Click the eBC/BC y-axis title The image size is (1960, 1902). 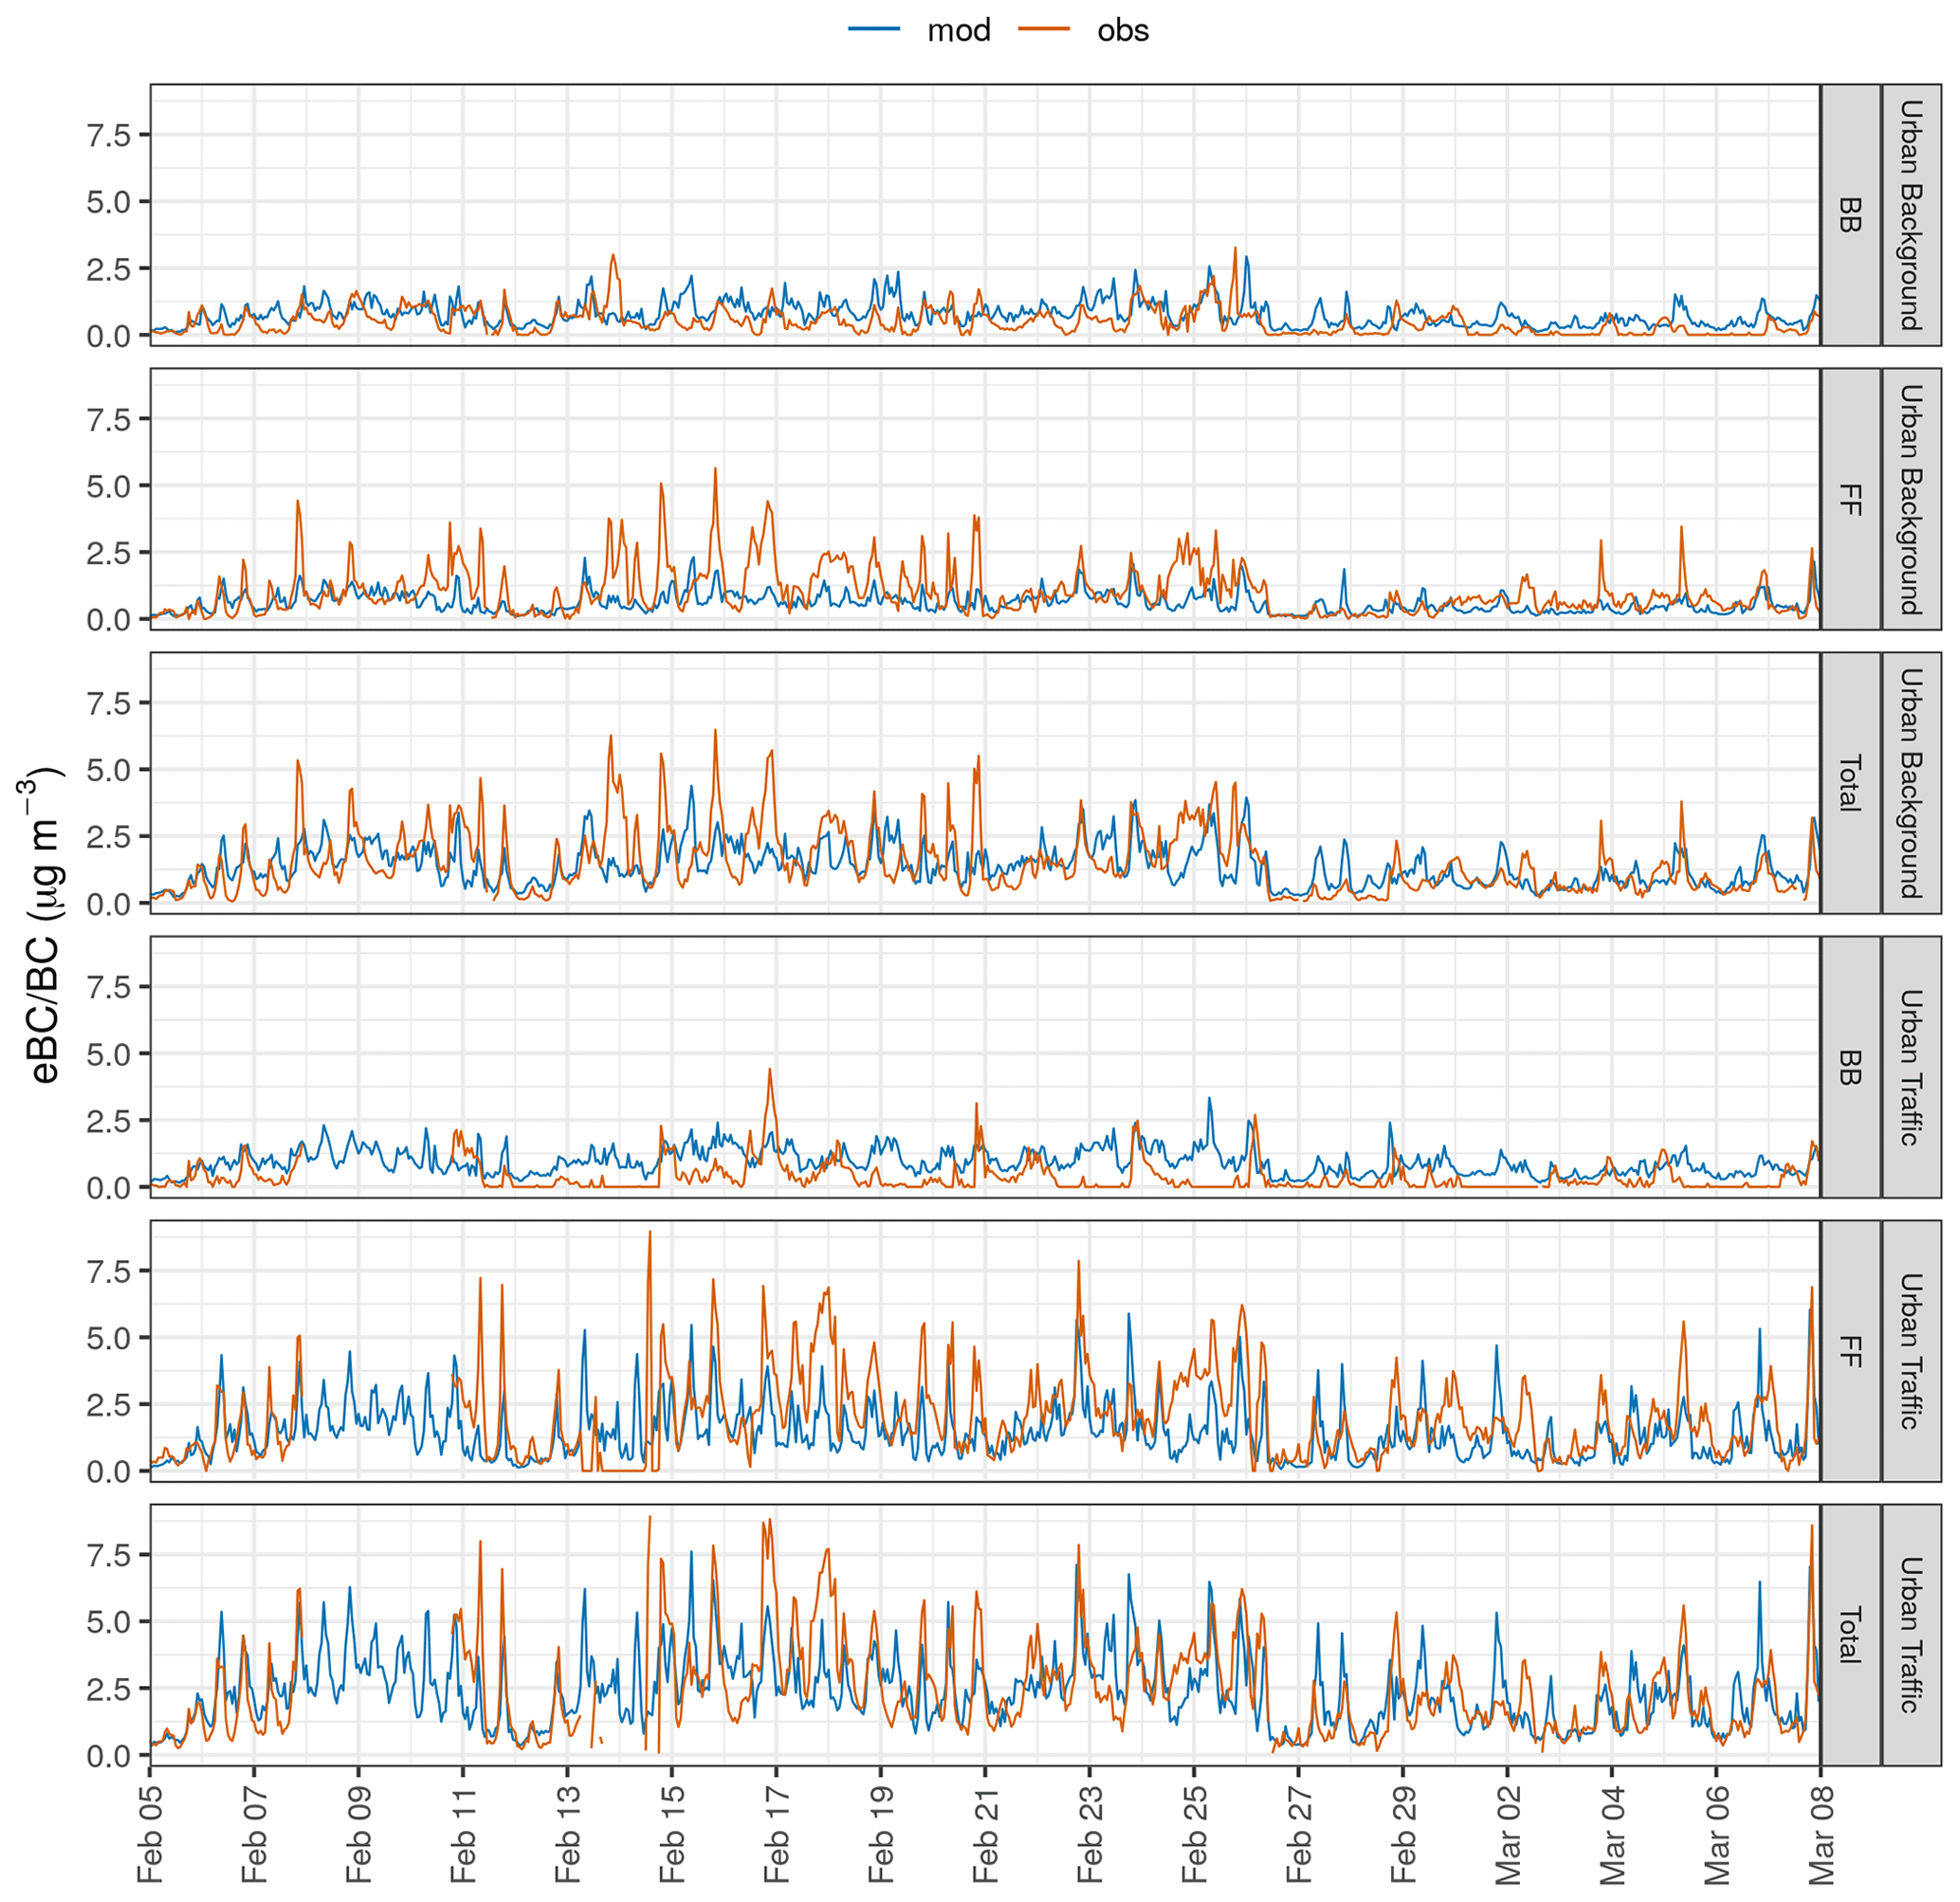point(43,925)
